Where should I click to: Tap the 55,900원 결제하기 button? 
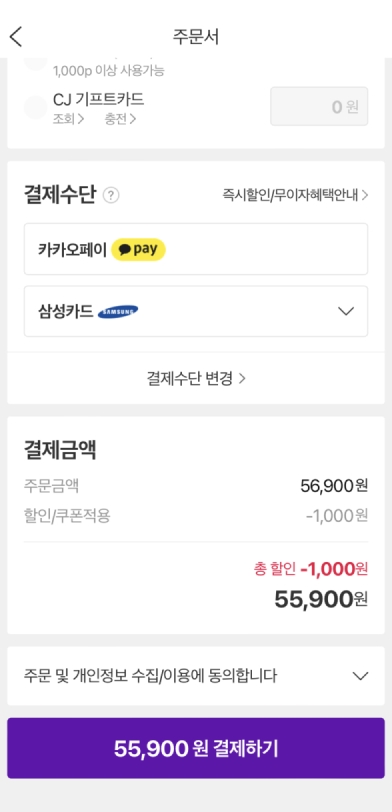point(196,748)
